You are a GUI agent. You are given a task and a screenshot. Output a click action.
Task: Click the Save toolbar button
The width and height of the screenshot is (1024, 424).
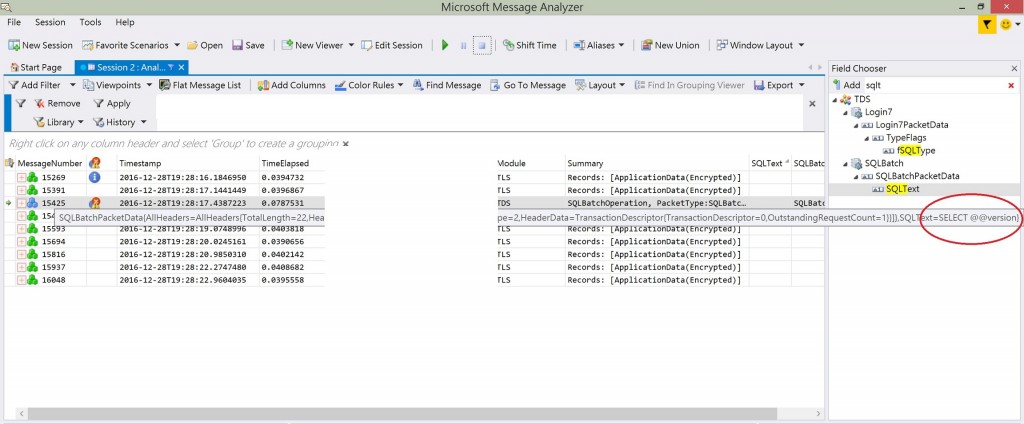click(248, 45)
